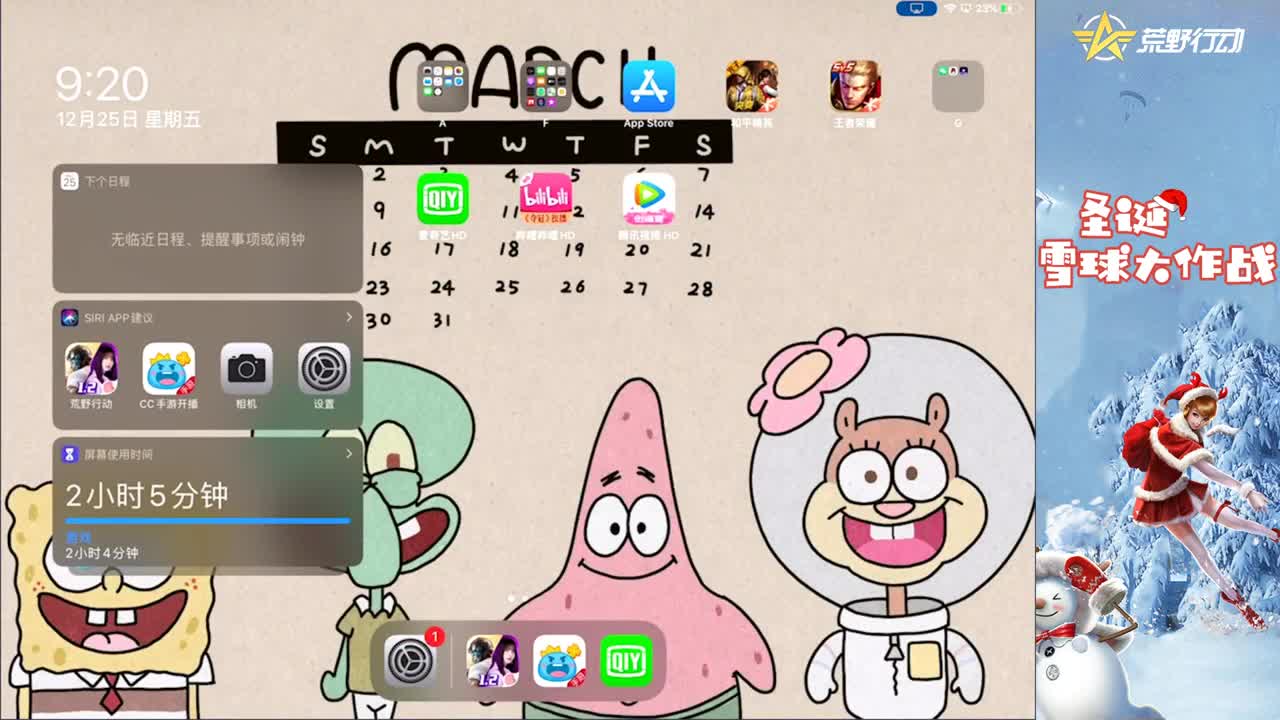Tap the calendar icon beside 下个日程
The width and height of the screenshot is (1280, 720).
[x=69, y=181]
